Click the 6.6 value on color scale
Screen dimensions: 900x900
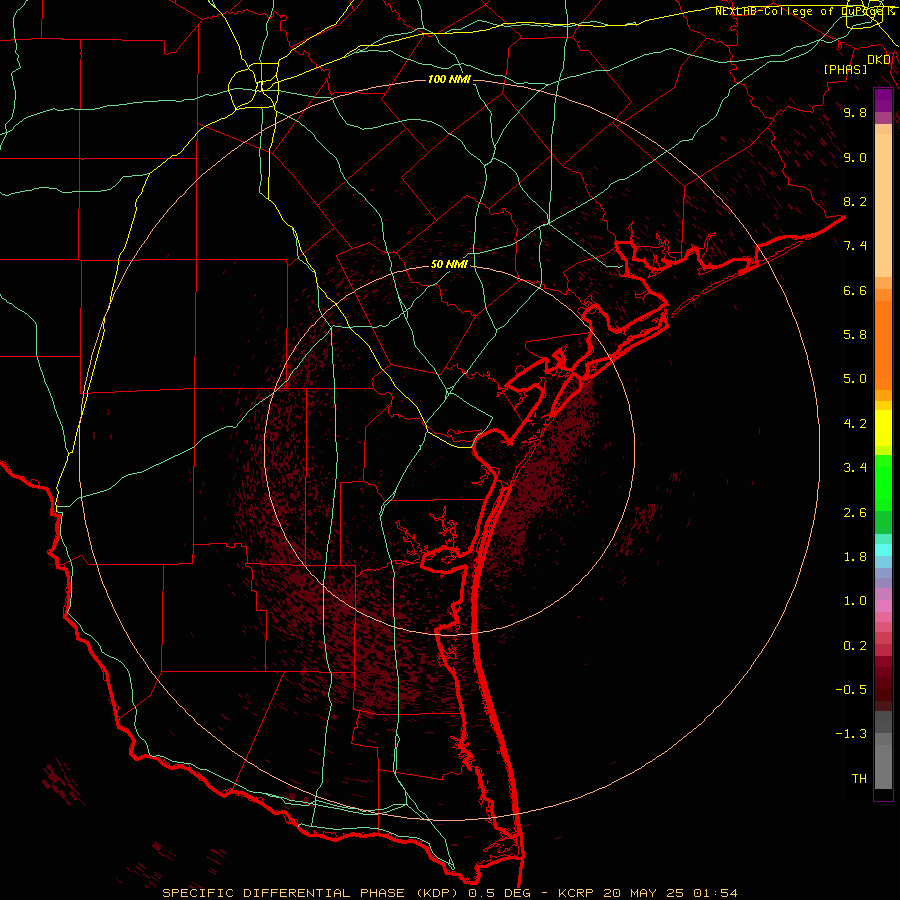coord(855,290)
